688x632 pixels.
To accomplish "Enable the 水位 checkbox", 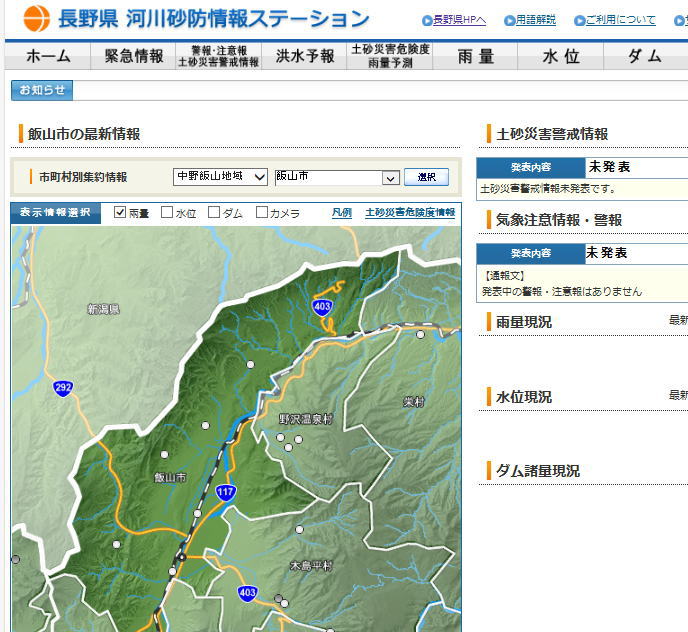I will (167, 212).
